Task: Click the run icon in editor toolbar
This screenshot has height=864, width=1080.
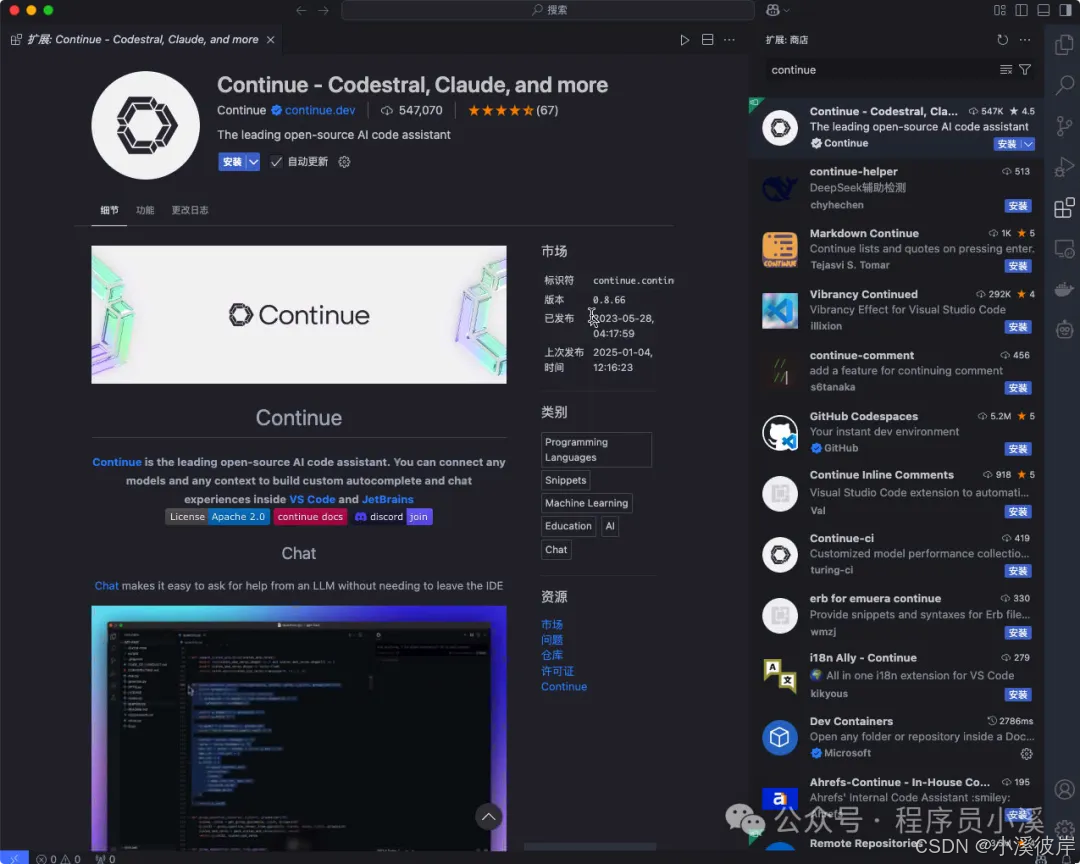Action: 684,40
